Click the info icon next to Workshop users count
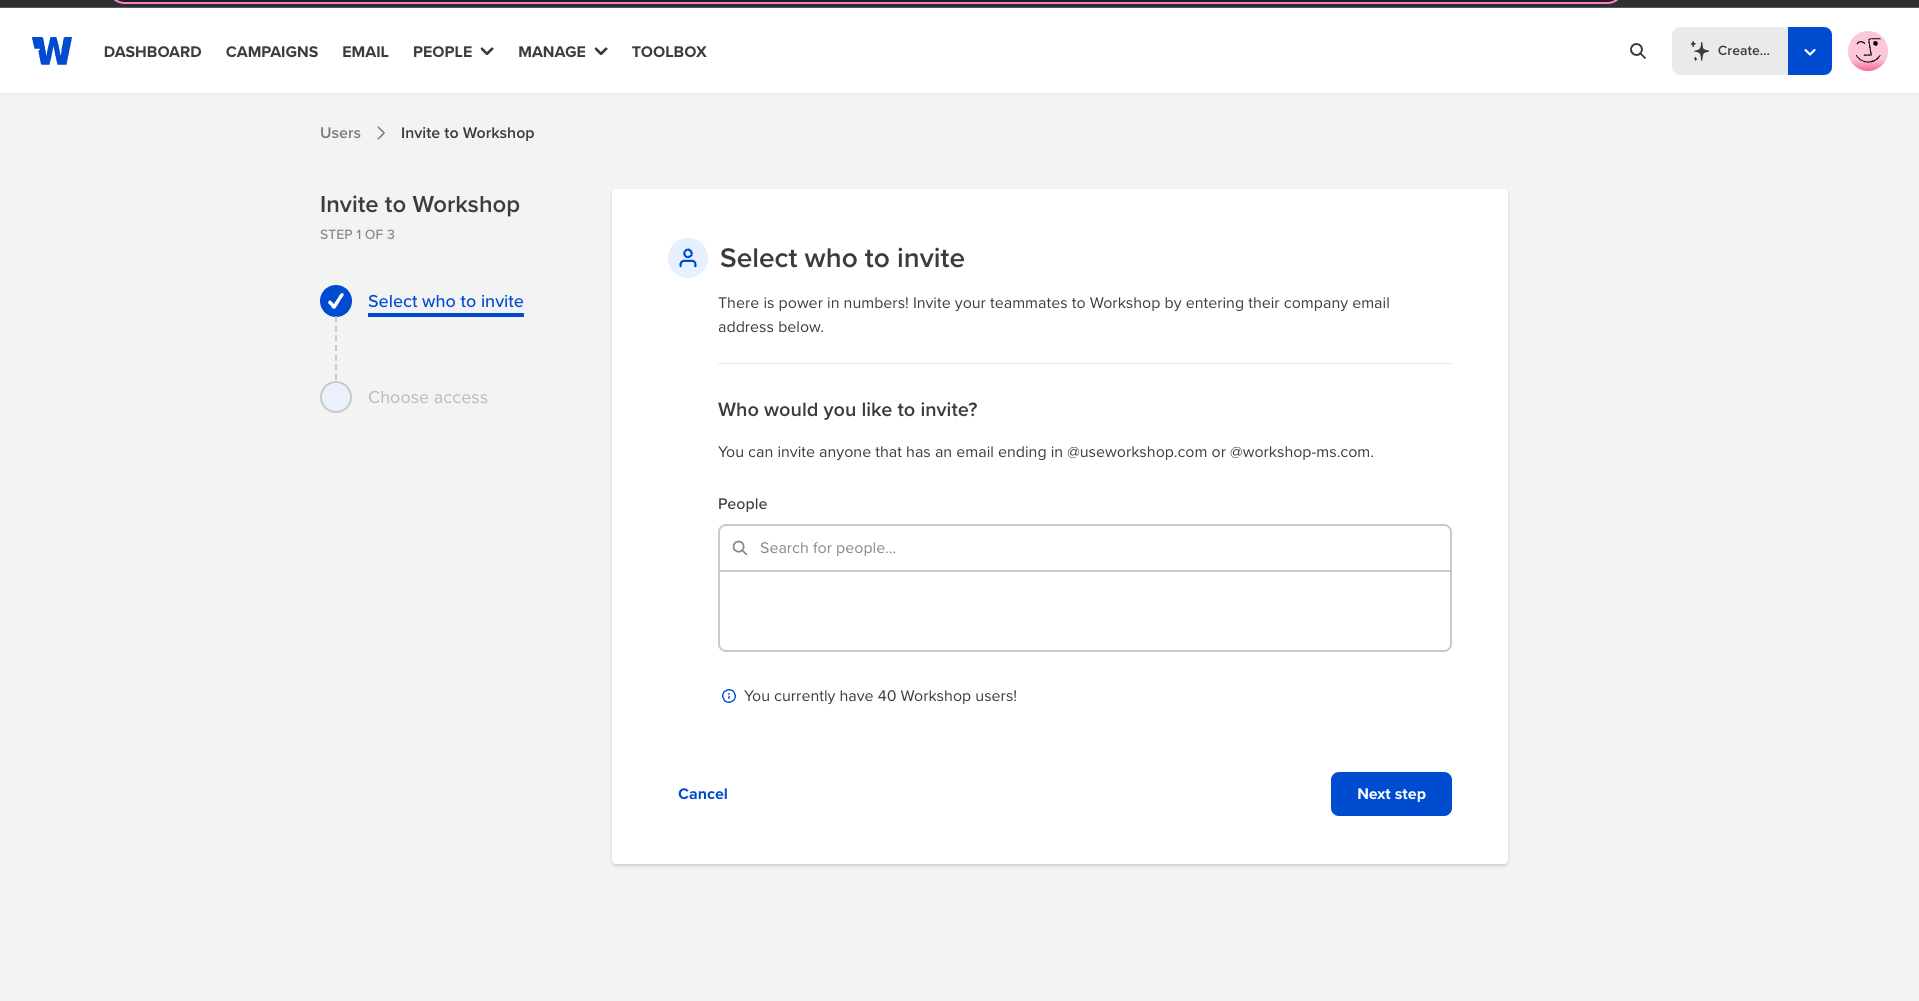The width and height of the screenshot is (1919, 1001). 729,696
